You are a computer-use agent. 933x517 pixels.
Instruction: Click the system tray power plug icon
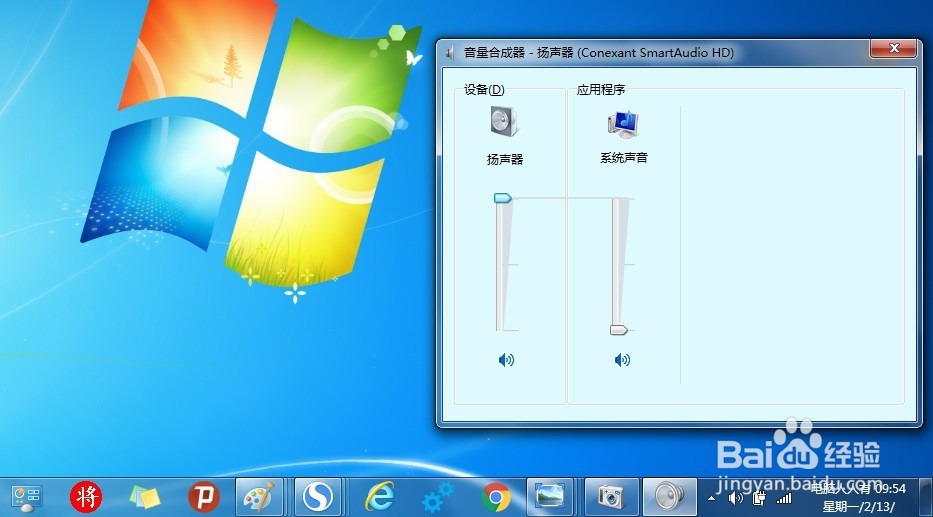point(759,499)
